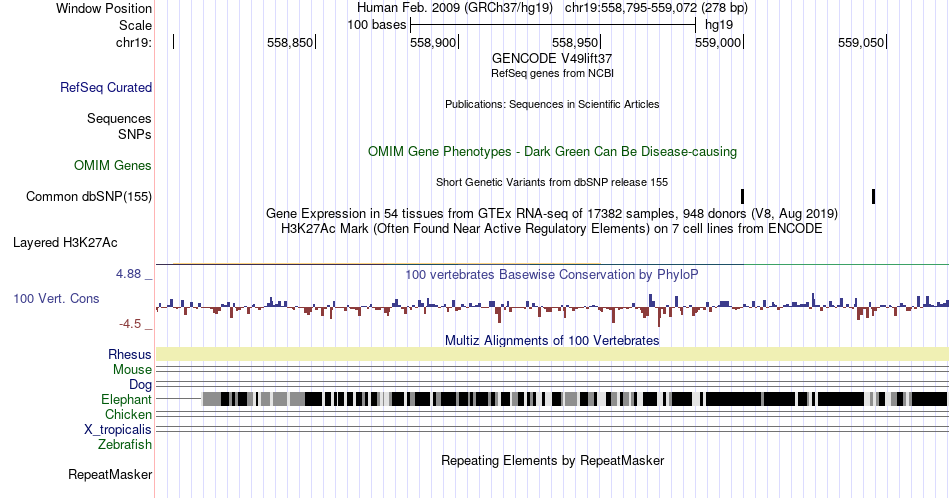Click the RepeatMasker track label
The width and height of the screenshot is (950, 498).
(110, 474)
